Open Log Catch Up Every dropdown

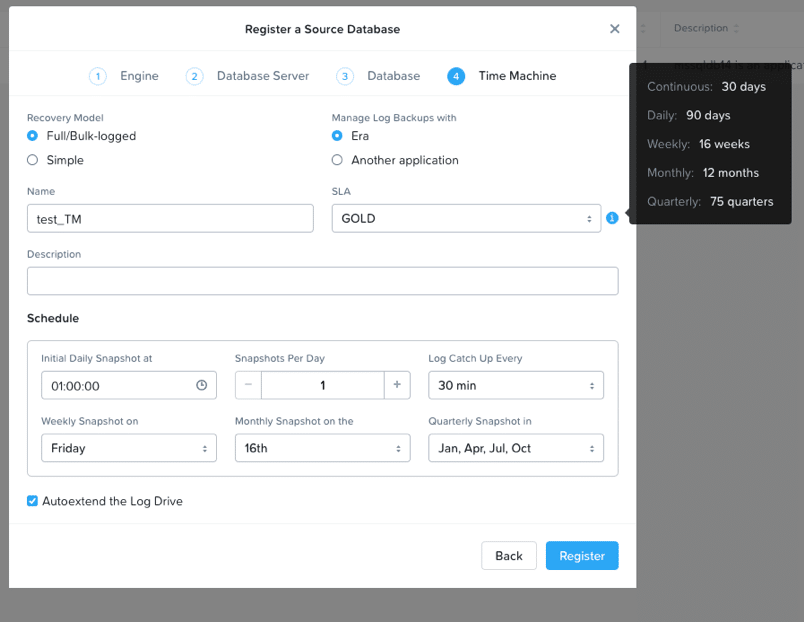click(515, 385)
